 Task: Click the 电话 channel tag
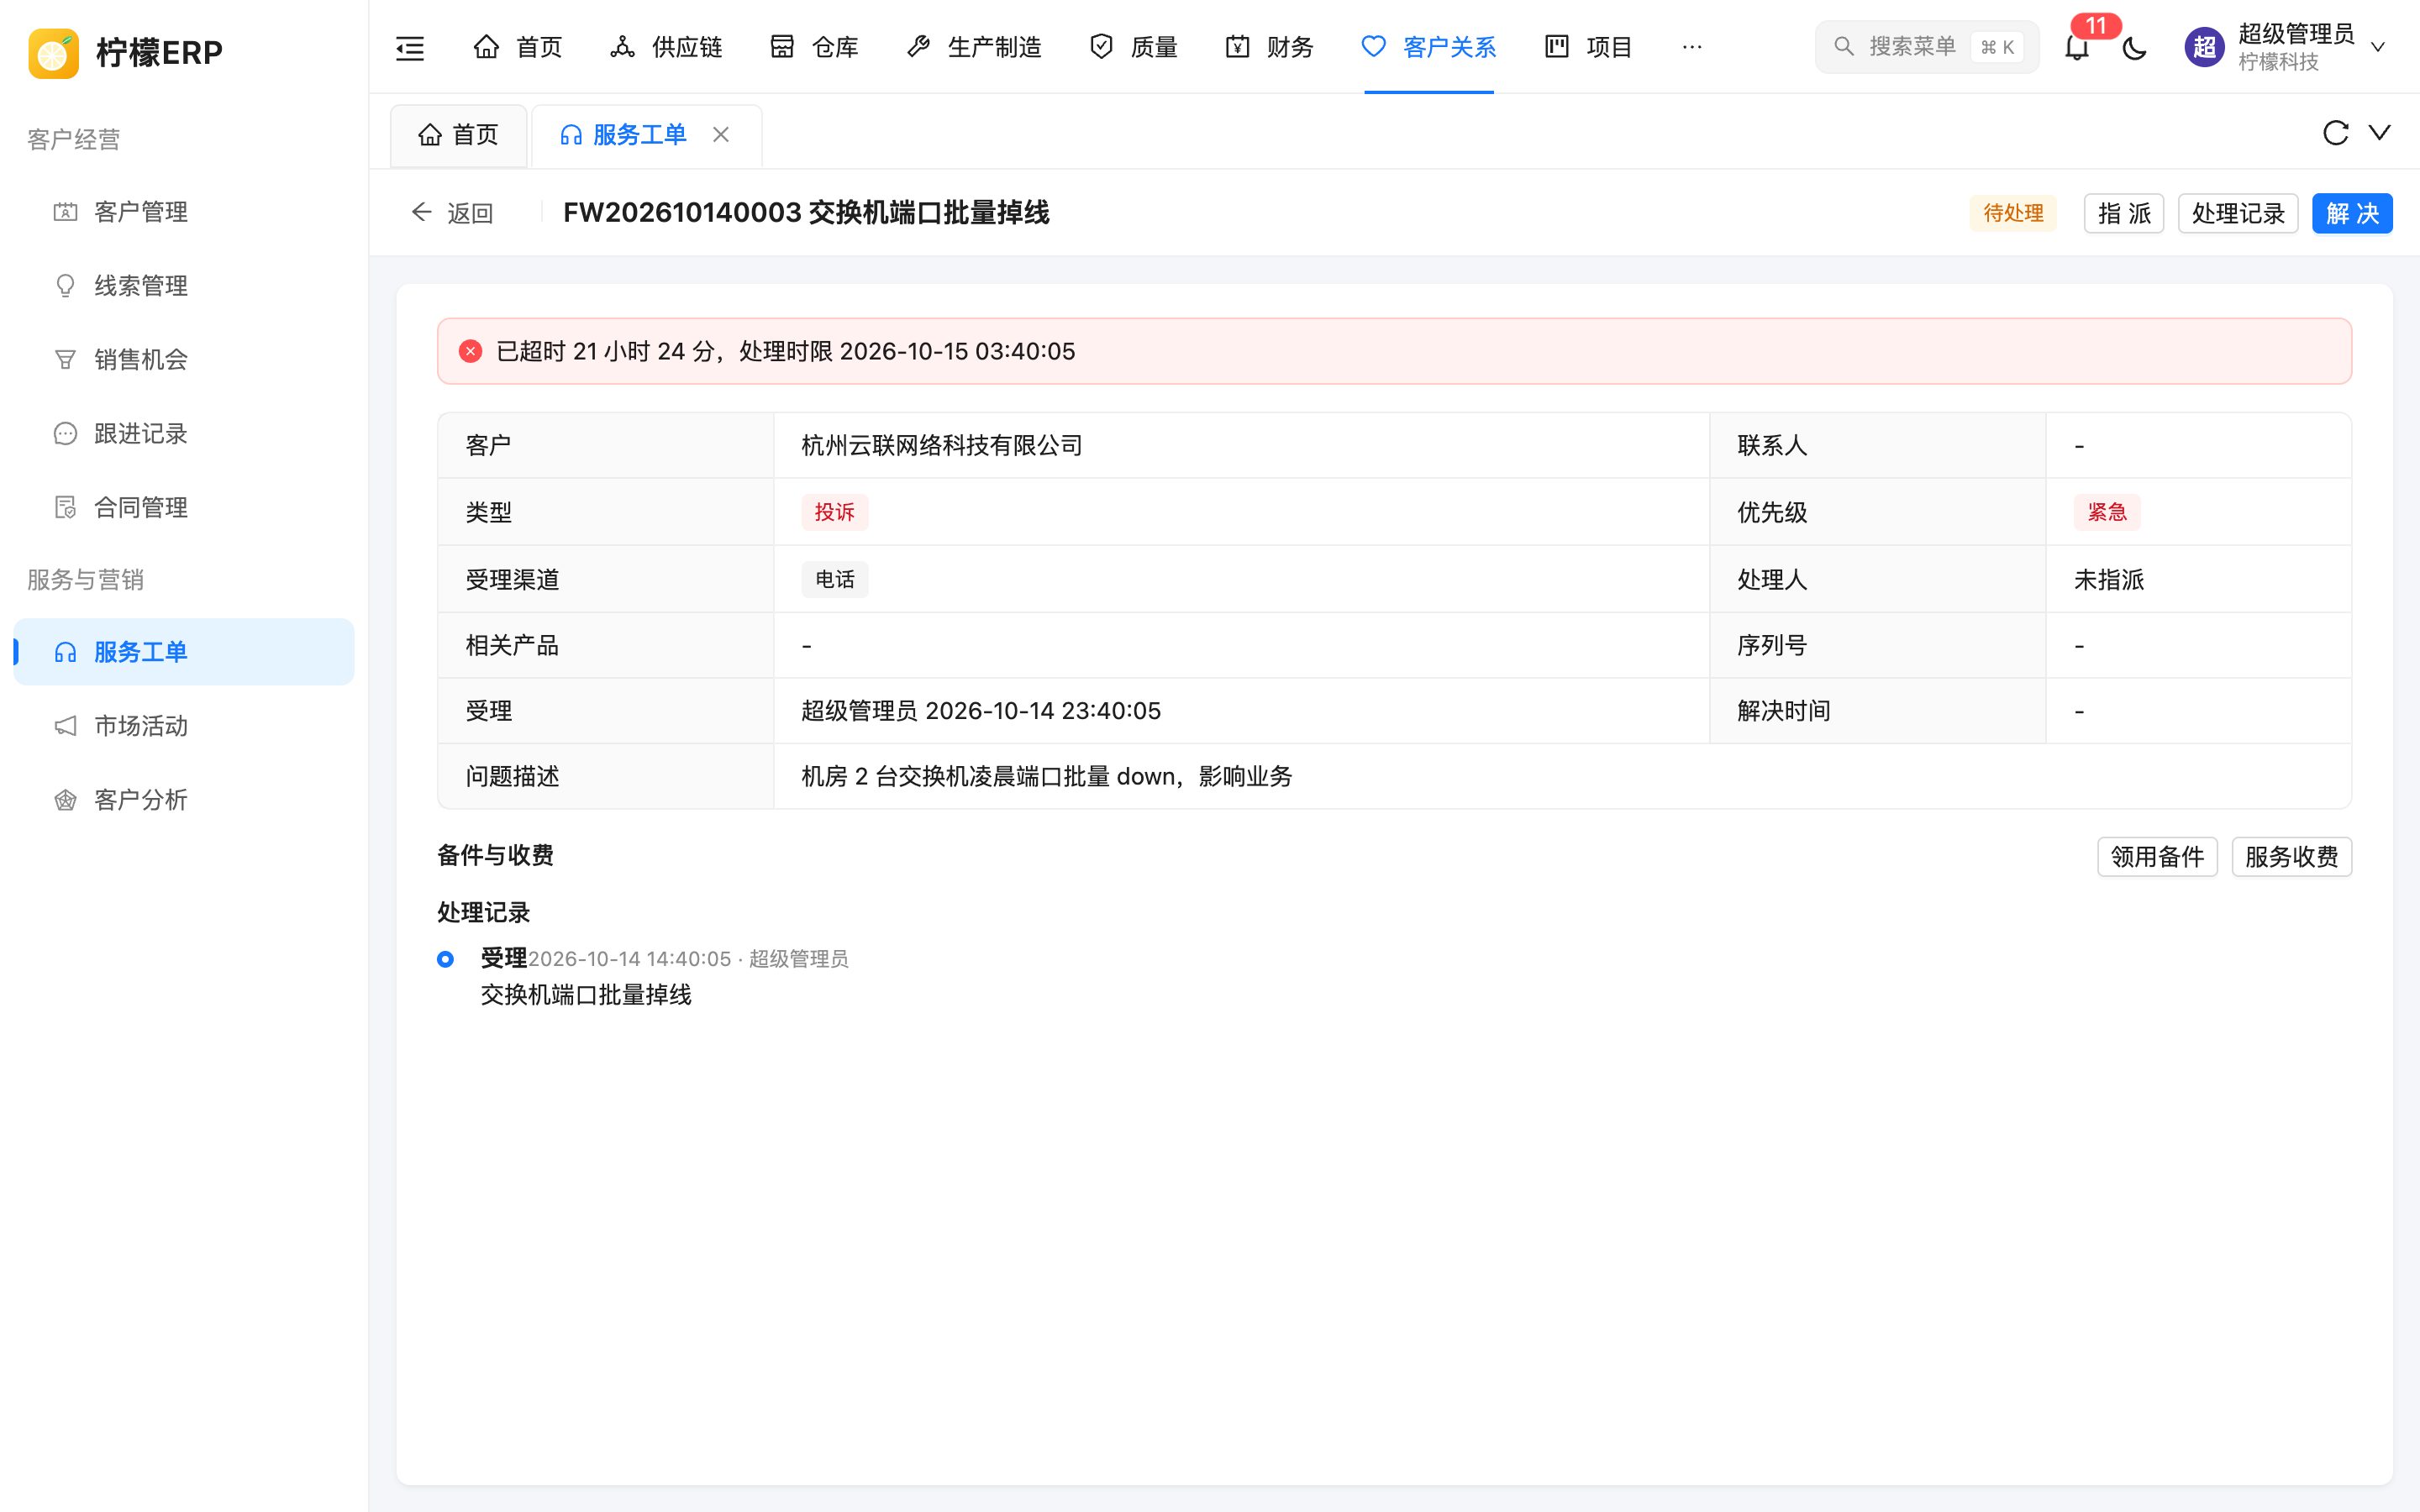(x=834, y=579)
